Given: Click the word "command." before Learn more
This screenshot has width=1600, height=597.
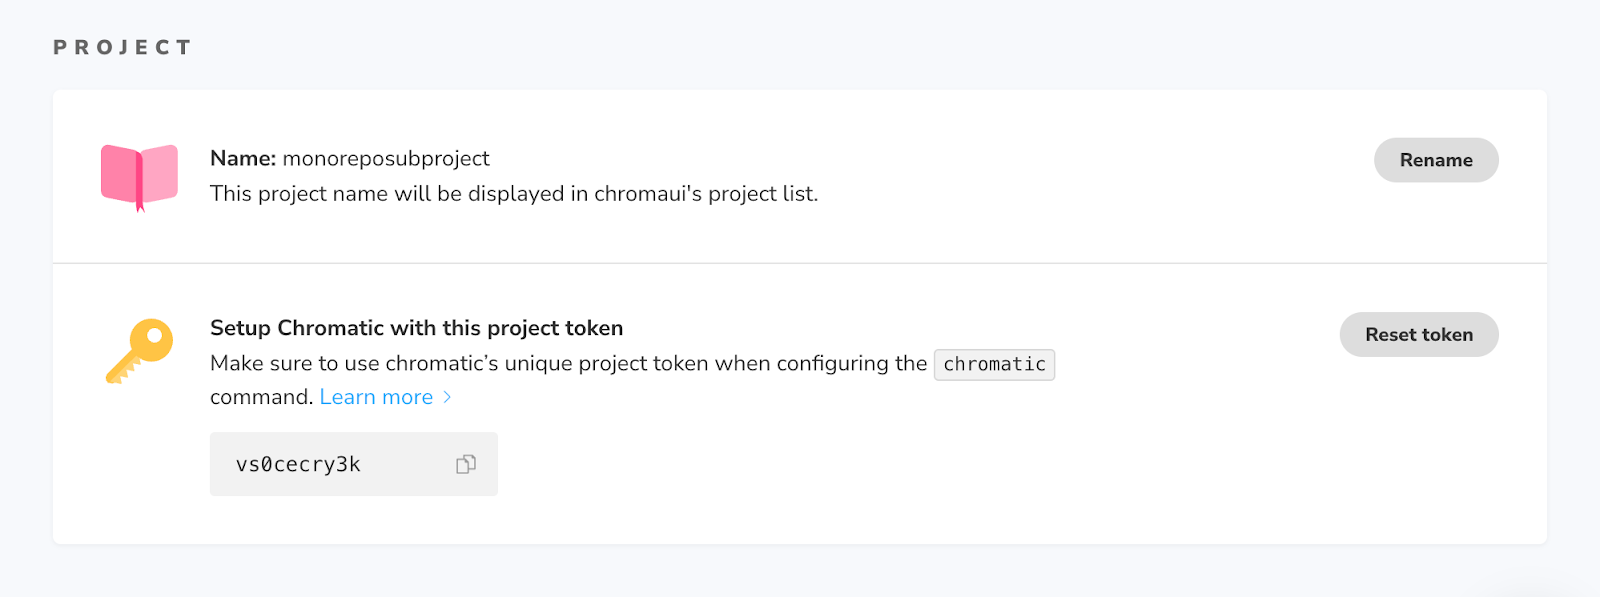Looking at the screenshot, I should pos(261,397).
